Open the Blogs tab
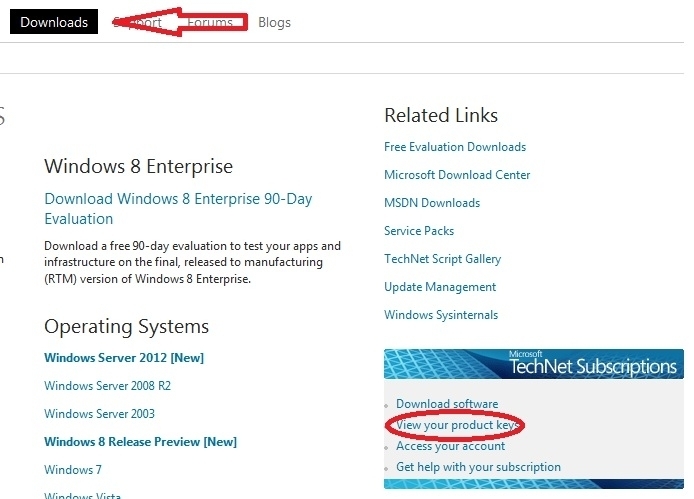The width and height of the screenshot is (694, 499). [x=274, y=23]
